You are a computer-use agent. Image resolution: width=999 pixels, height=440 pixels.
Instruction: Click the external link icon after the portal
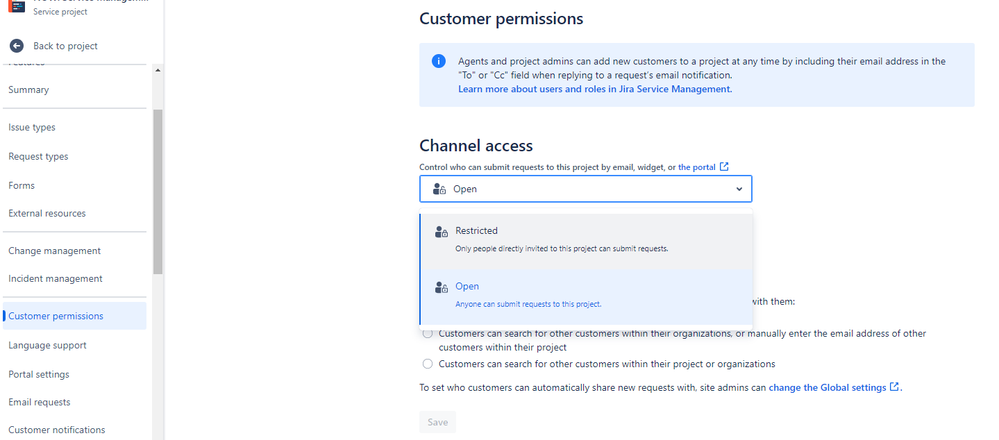tap(724, 167)
